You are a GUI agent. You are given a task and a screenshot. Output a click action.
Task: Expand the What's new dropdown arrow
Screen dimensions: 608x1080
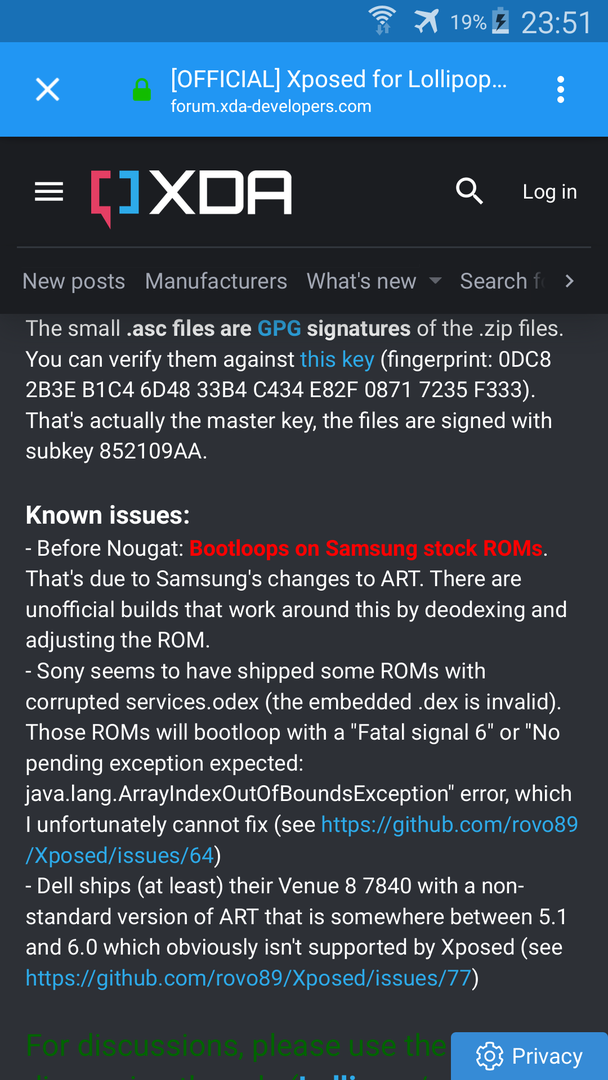434,281
